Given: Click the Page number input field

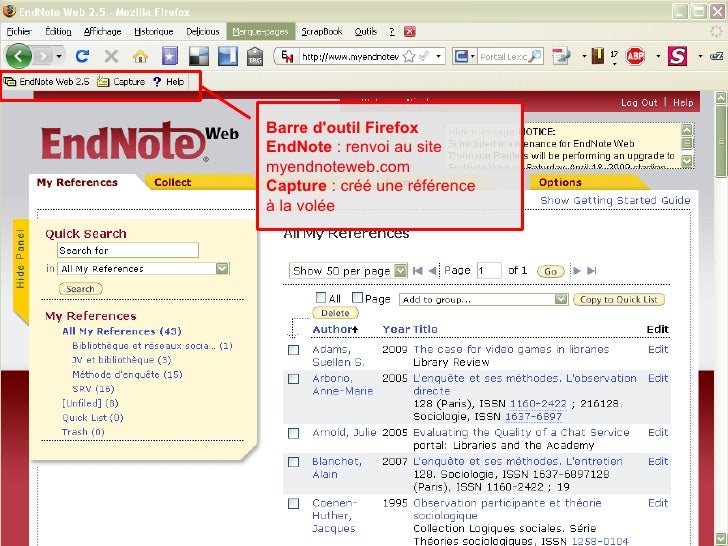Looking at the screenshot, I should pos(489,271).
